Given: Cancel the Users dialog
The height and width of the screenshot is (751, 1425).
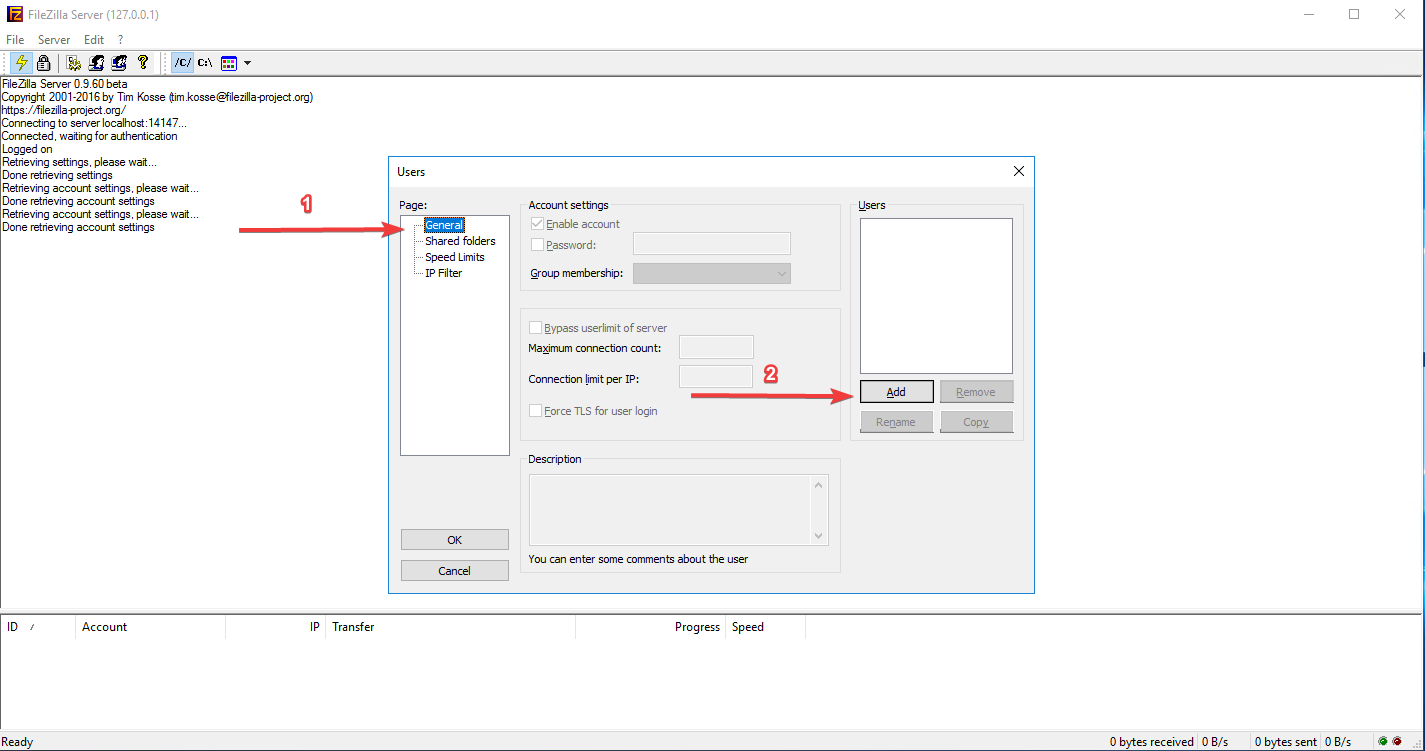Looking at the screenshot, I should click(x=455, y=570).
